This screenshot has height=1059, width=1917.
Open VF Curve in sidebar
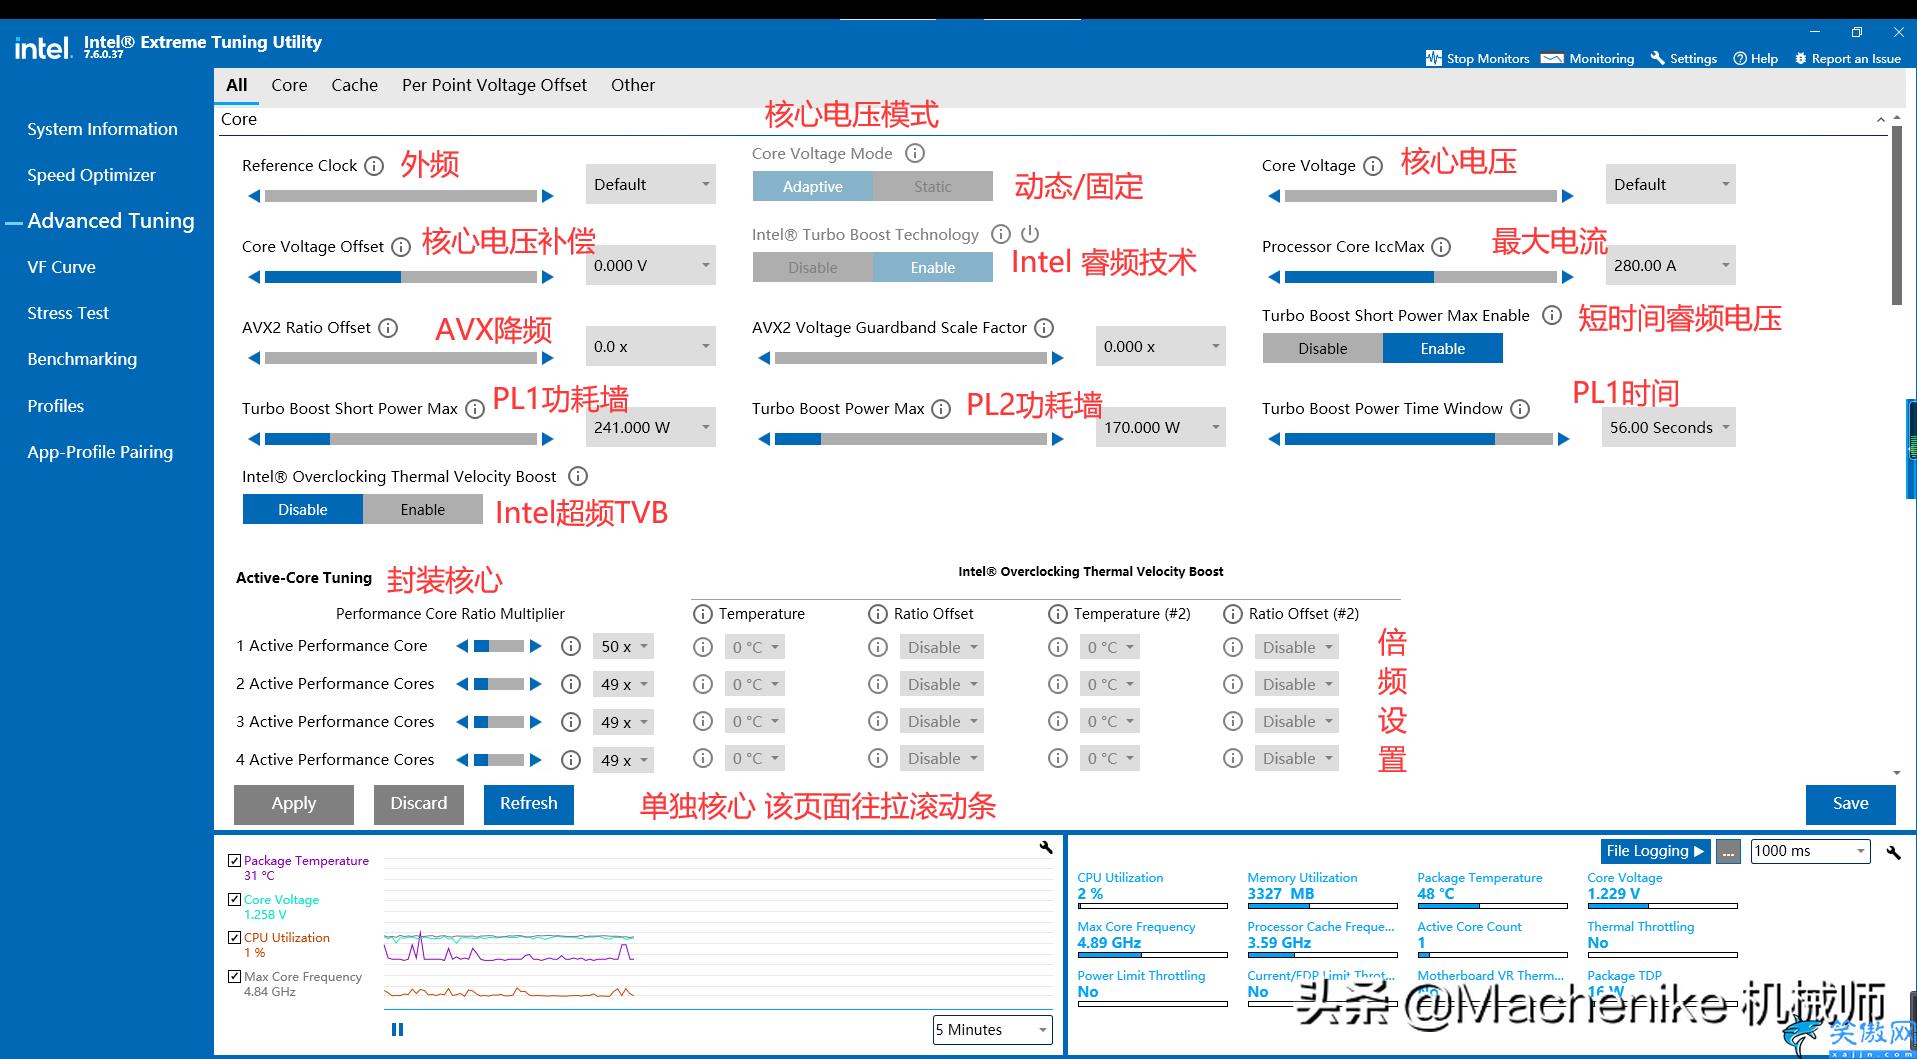coord(61,267)
